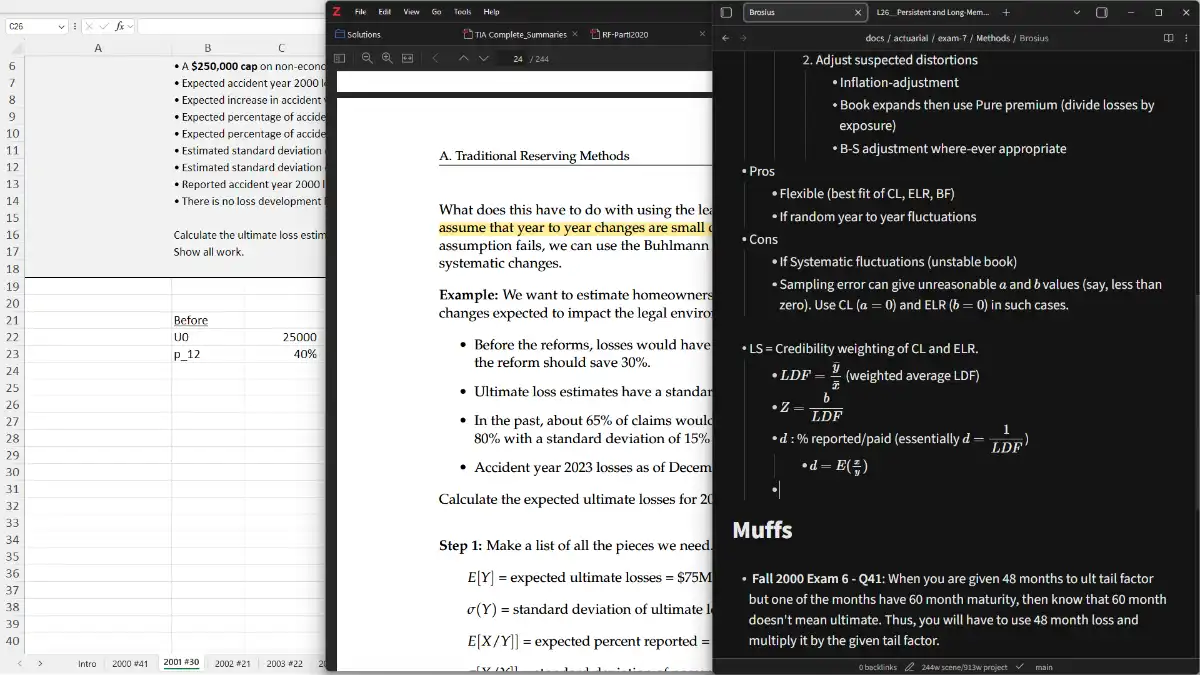
Task: Open the Tools menu
Action: pyautogui.click(x=462, y=12)
